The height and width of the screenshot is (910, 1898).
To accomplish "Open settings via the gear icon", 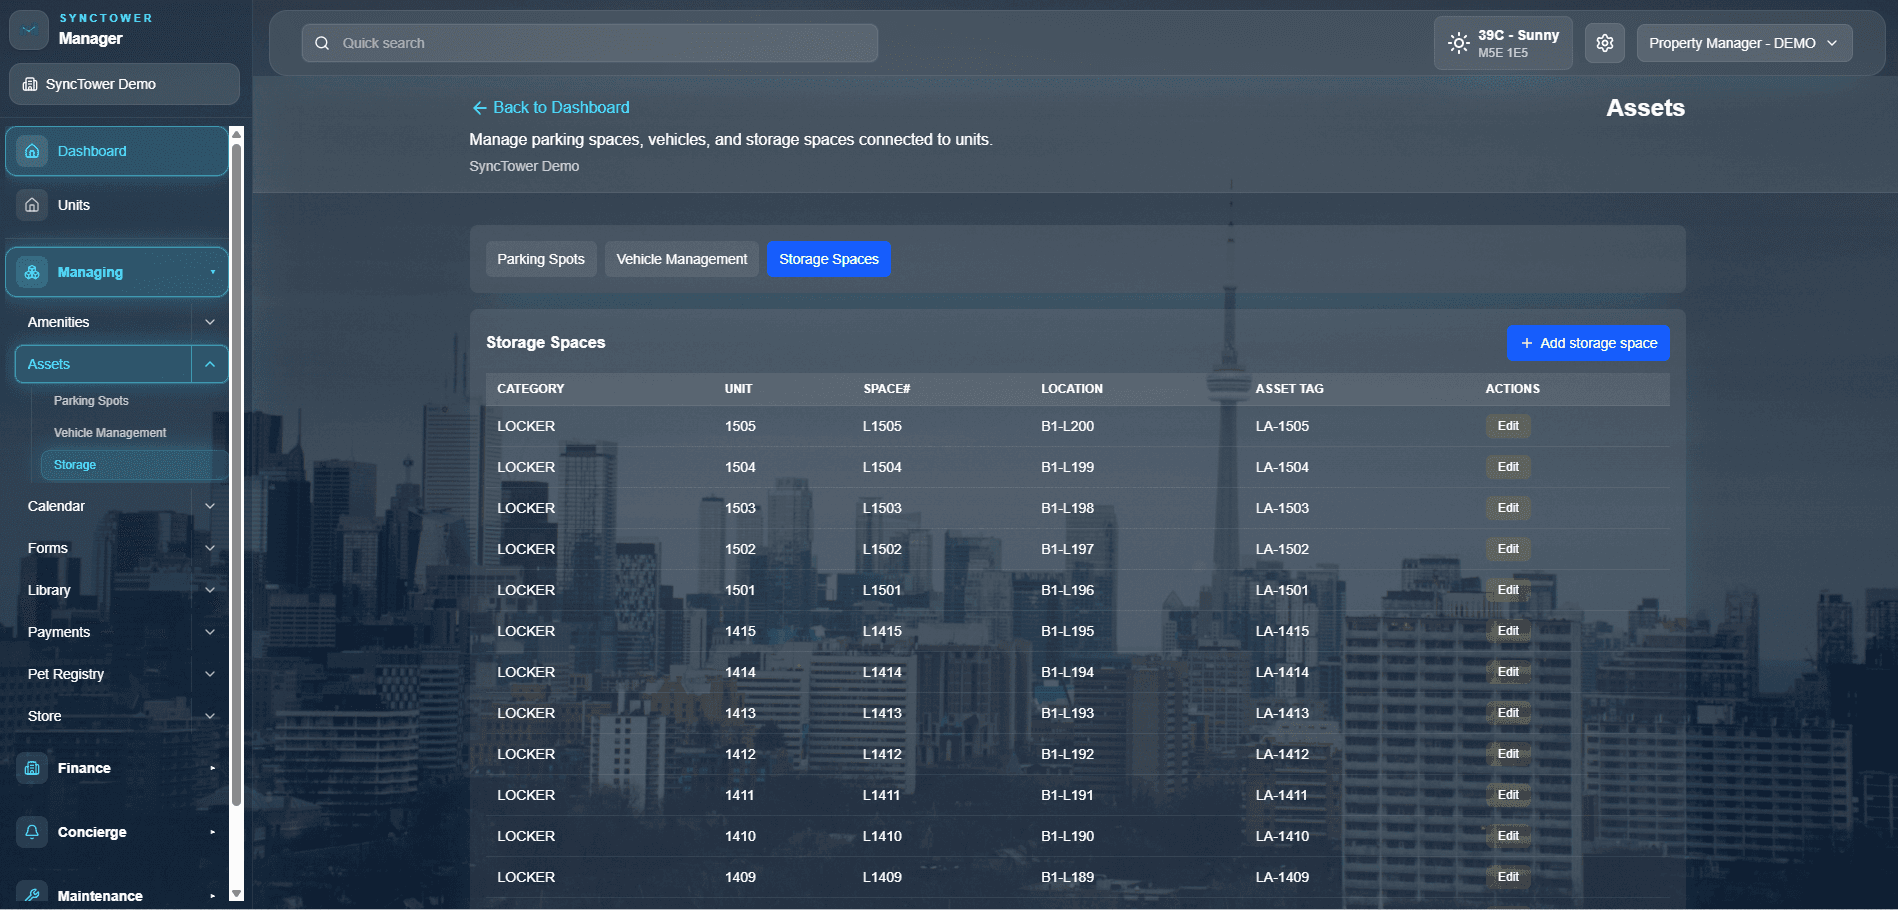I will pyautogui.click(x=1605, y=43).
